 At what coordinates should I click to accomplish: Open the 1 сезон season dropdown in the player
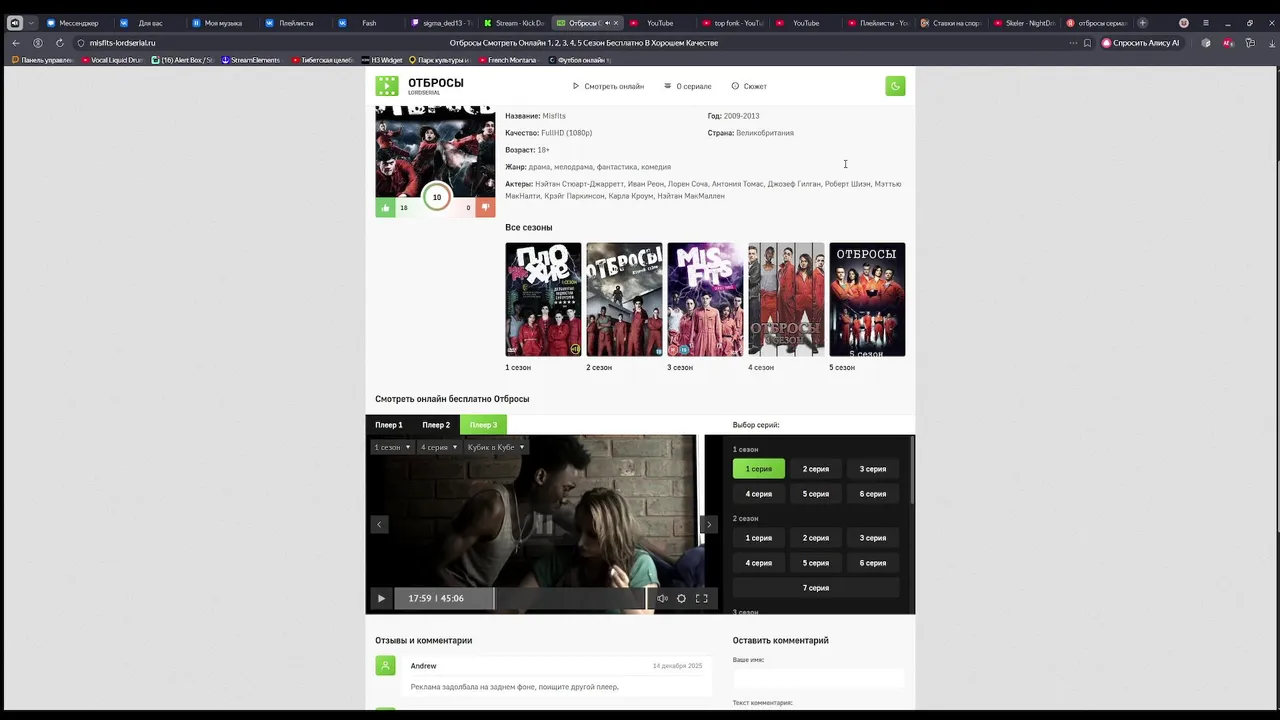click(392, 447)
